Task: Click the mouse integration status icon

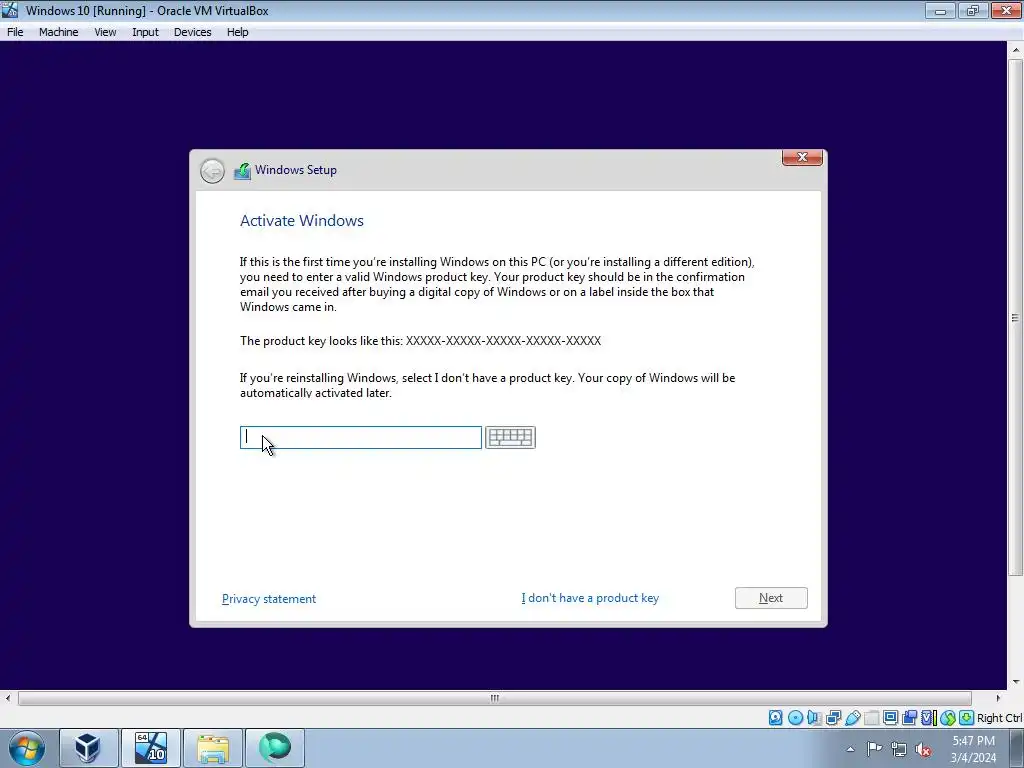Action: tap(948, 718)
